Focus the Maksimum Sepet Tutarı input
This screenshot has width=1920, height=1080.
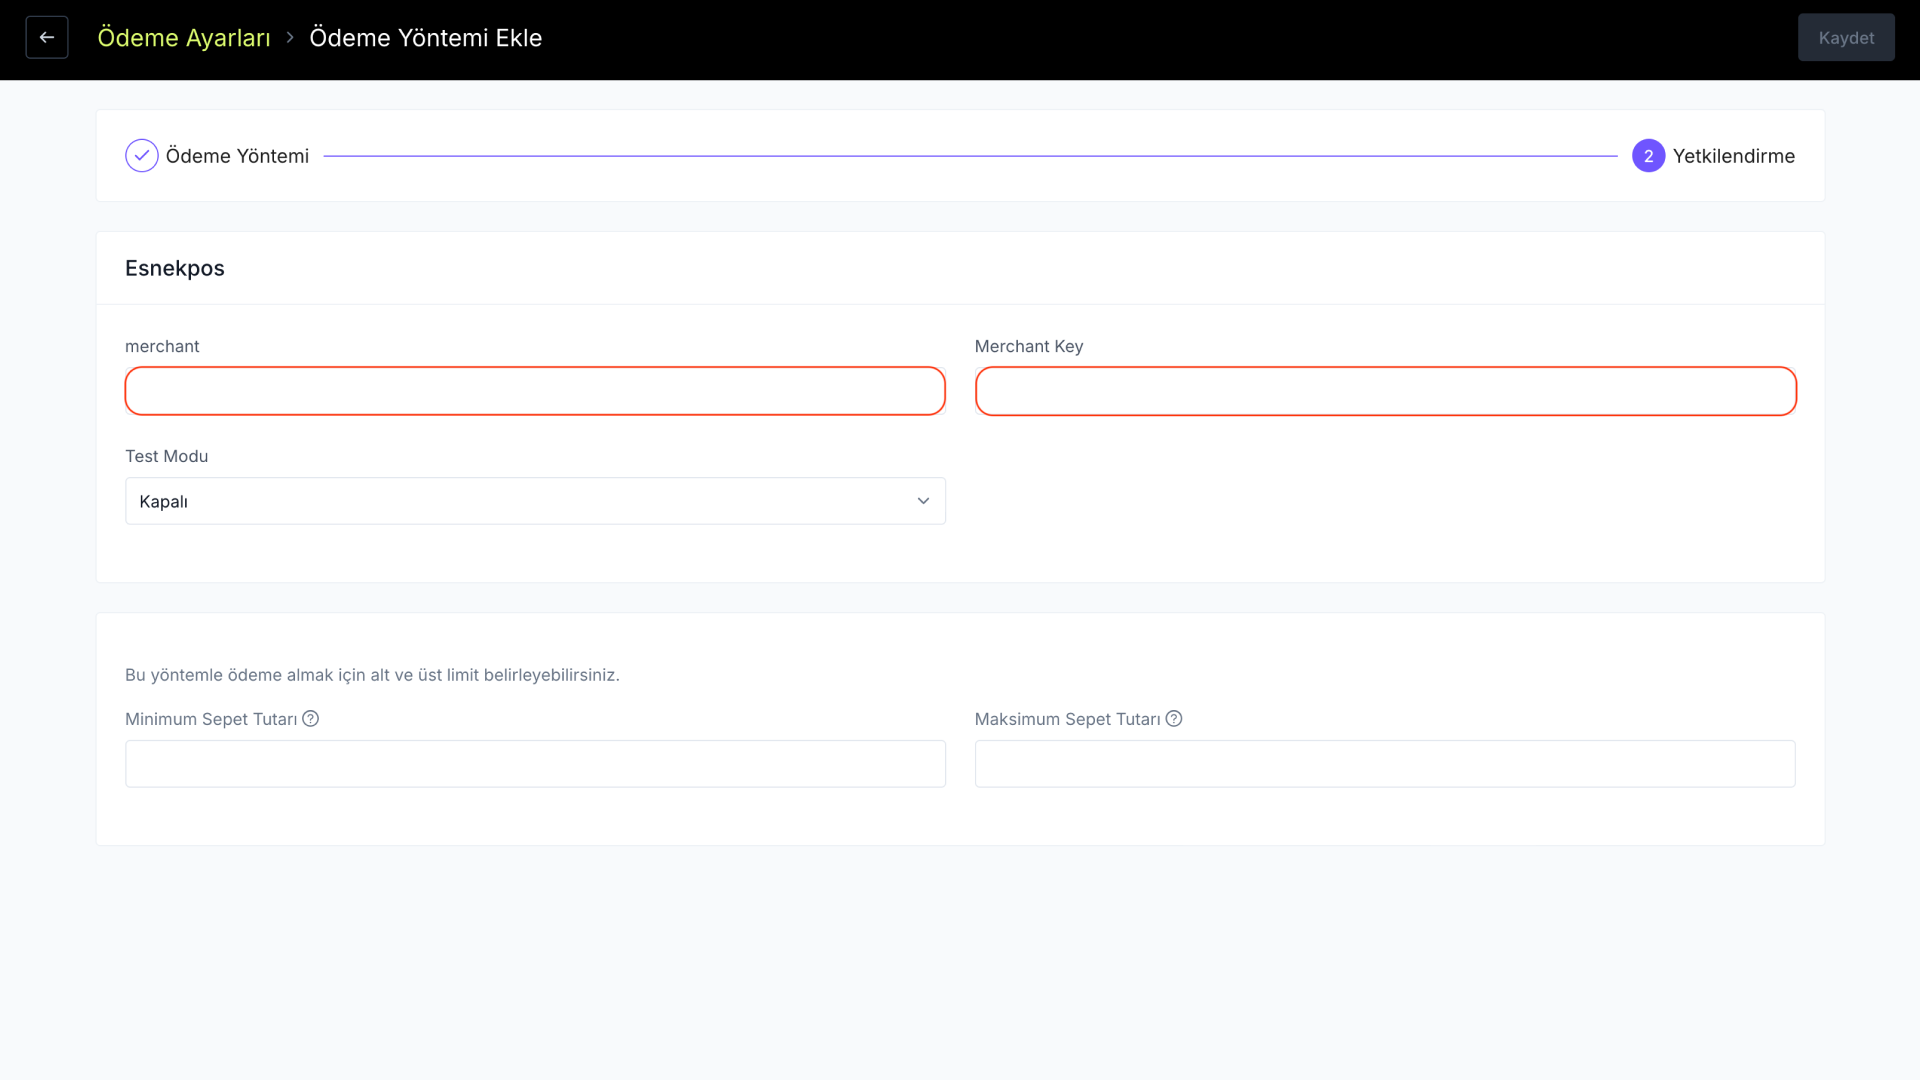click(1385, 764)
